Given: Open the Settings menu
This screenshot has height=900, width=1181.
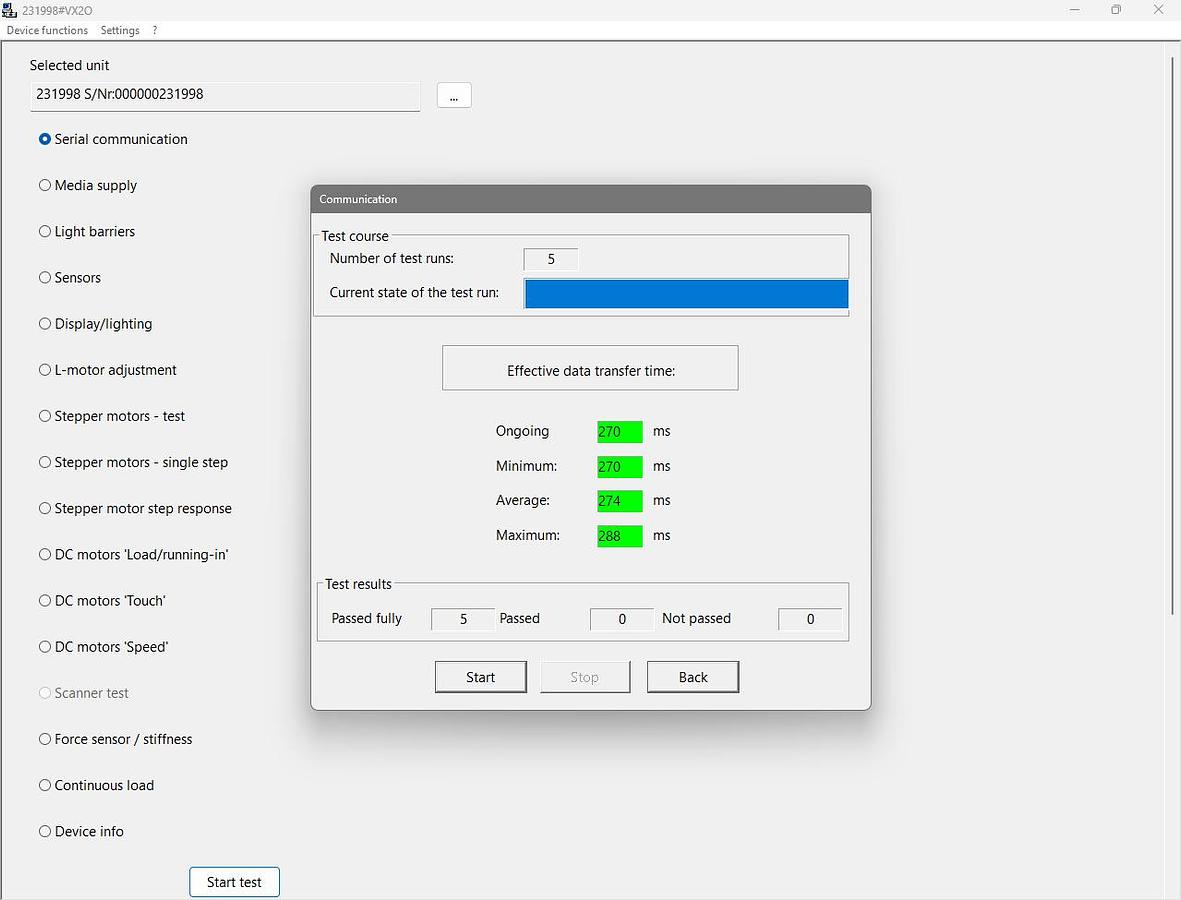Looking at the screenshot, I should pos(120,30).
